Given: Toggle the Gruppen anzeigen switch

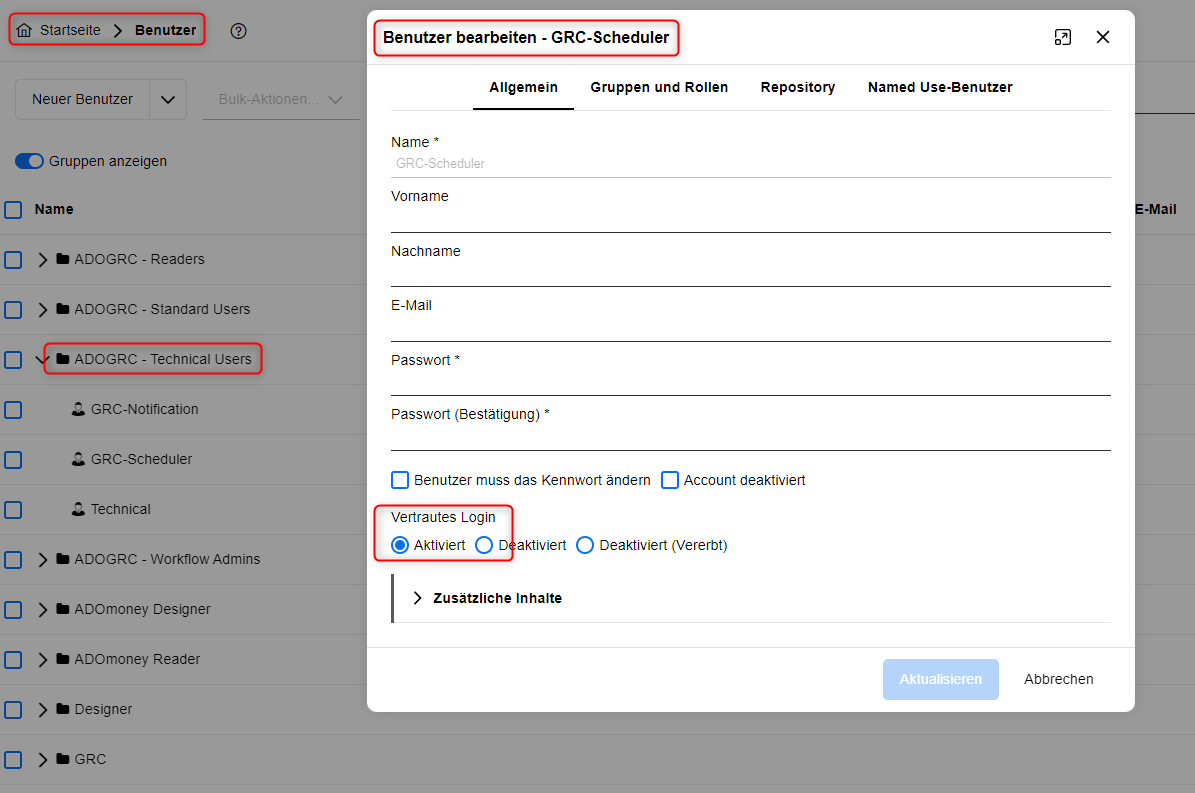Looking at the screenshot, I should point(29,161).
